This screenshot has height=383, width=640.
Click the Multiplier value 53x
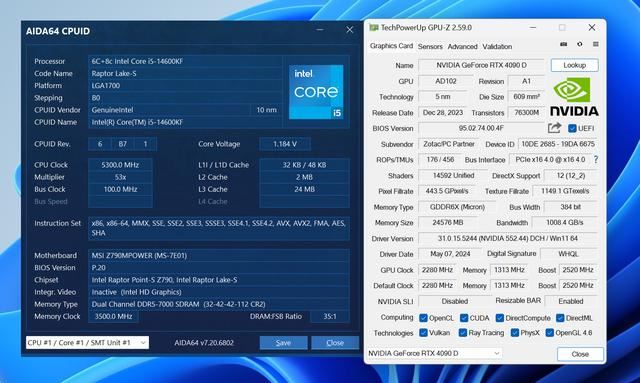pyautogui.click(x=120, y=177)
